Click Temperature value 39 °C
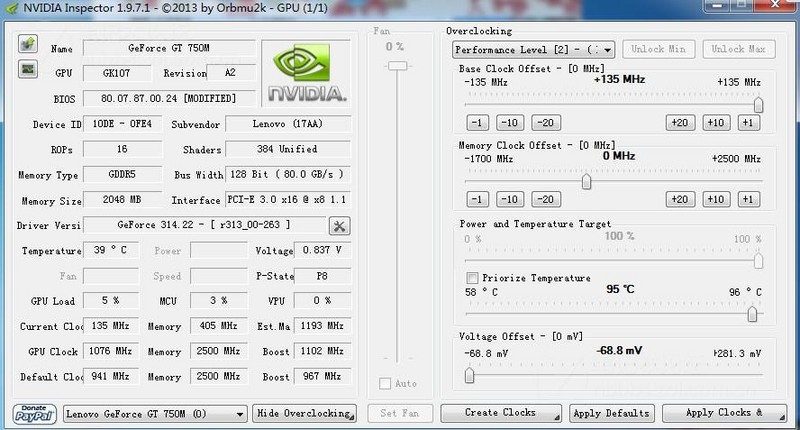 pos(111,250)
